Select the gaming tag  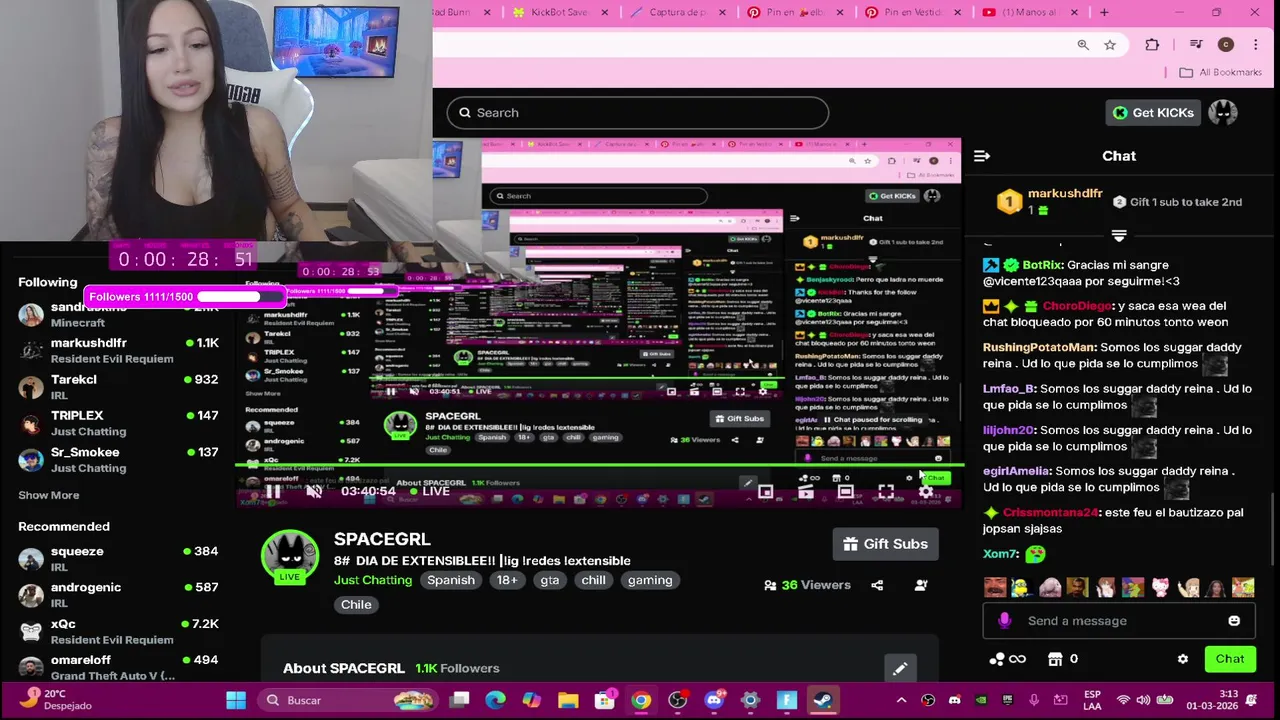pos(650,580)
